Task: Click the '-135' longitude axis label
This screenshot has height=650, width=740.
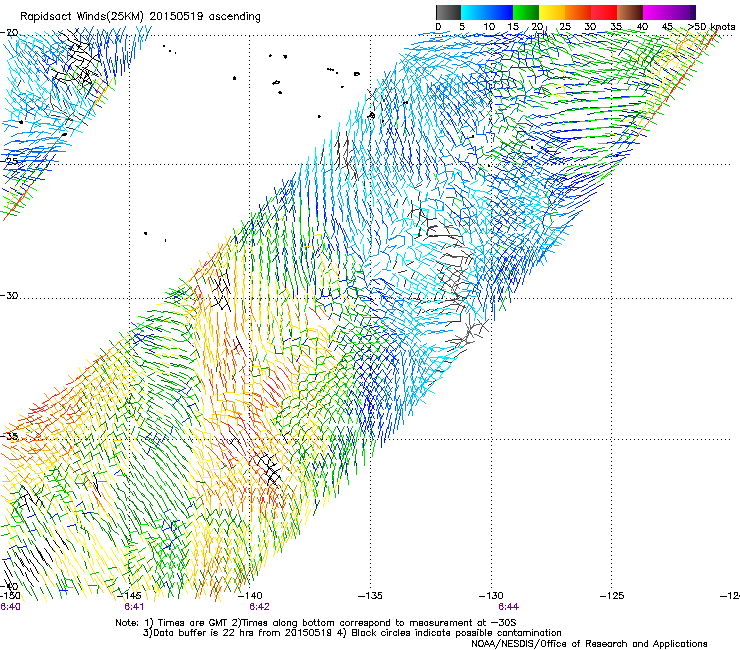Action: click(x=370, y=596)
